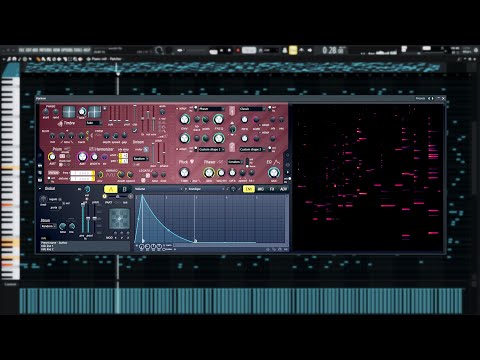Click the FL Studio record button

[238, 50]
